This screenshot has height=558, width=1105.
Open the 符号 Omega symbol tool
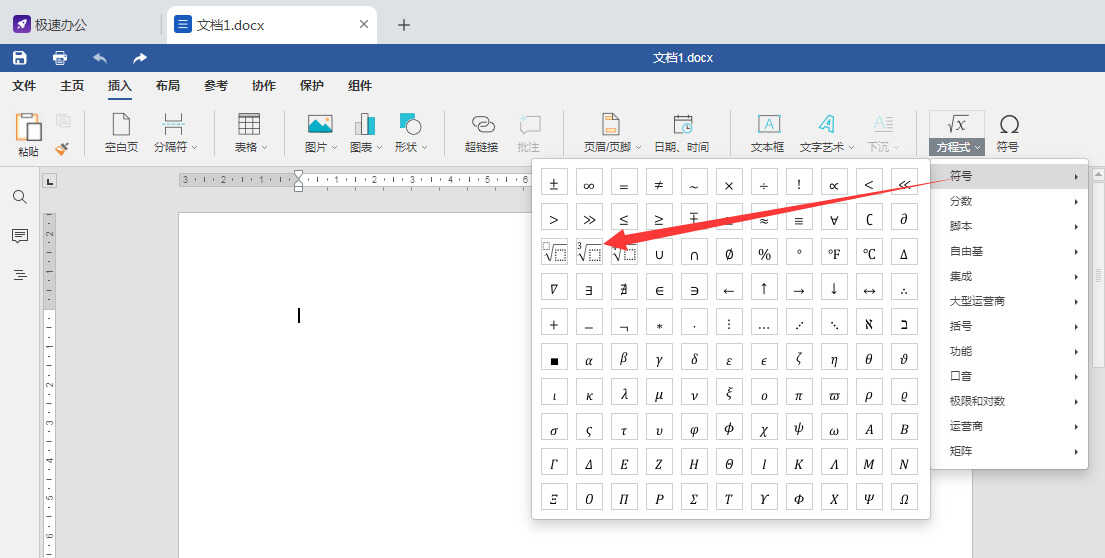[x=1008, y=133]
